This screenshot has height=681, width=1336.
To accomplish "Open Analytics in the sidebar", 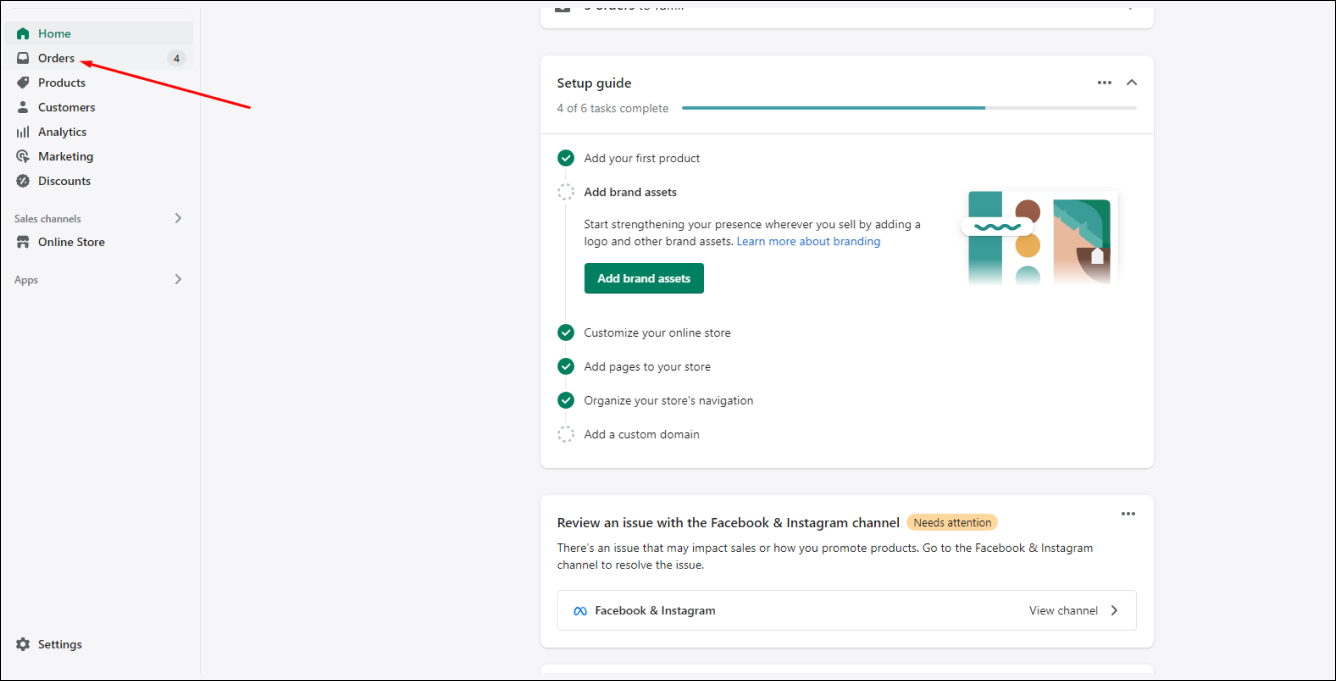I will pyautogui.click(x=98, y=132).
